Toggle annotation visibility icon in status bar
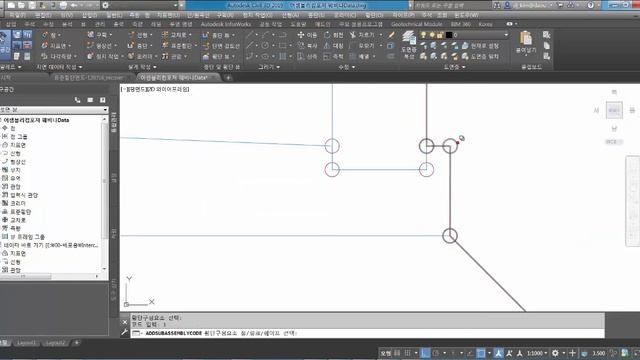The width and height of the screenshot is (640, 360). coord(498,353)
